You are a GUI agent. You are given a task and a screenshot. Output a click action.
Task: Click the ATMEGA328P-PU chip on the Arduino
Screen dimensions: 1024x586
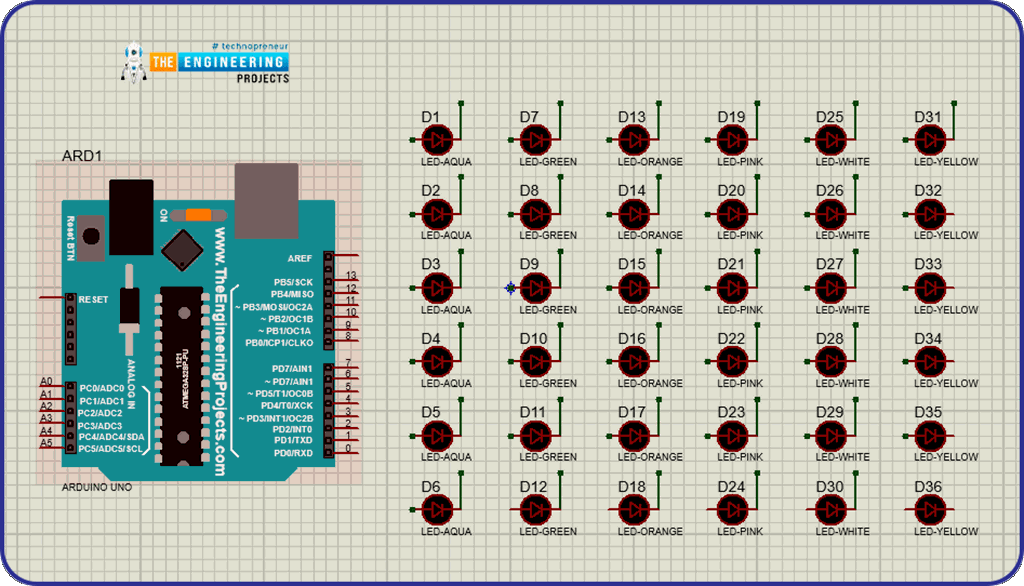pos(181,370)
